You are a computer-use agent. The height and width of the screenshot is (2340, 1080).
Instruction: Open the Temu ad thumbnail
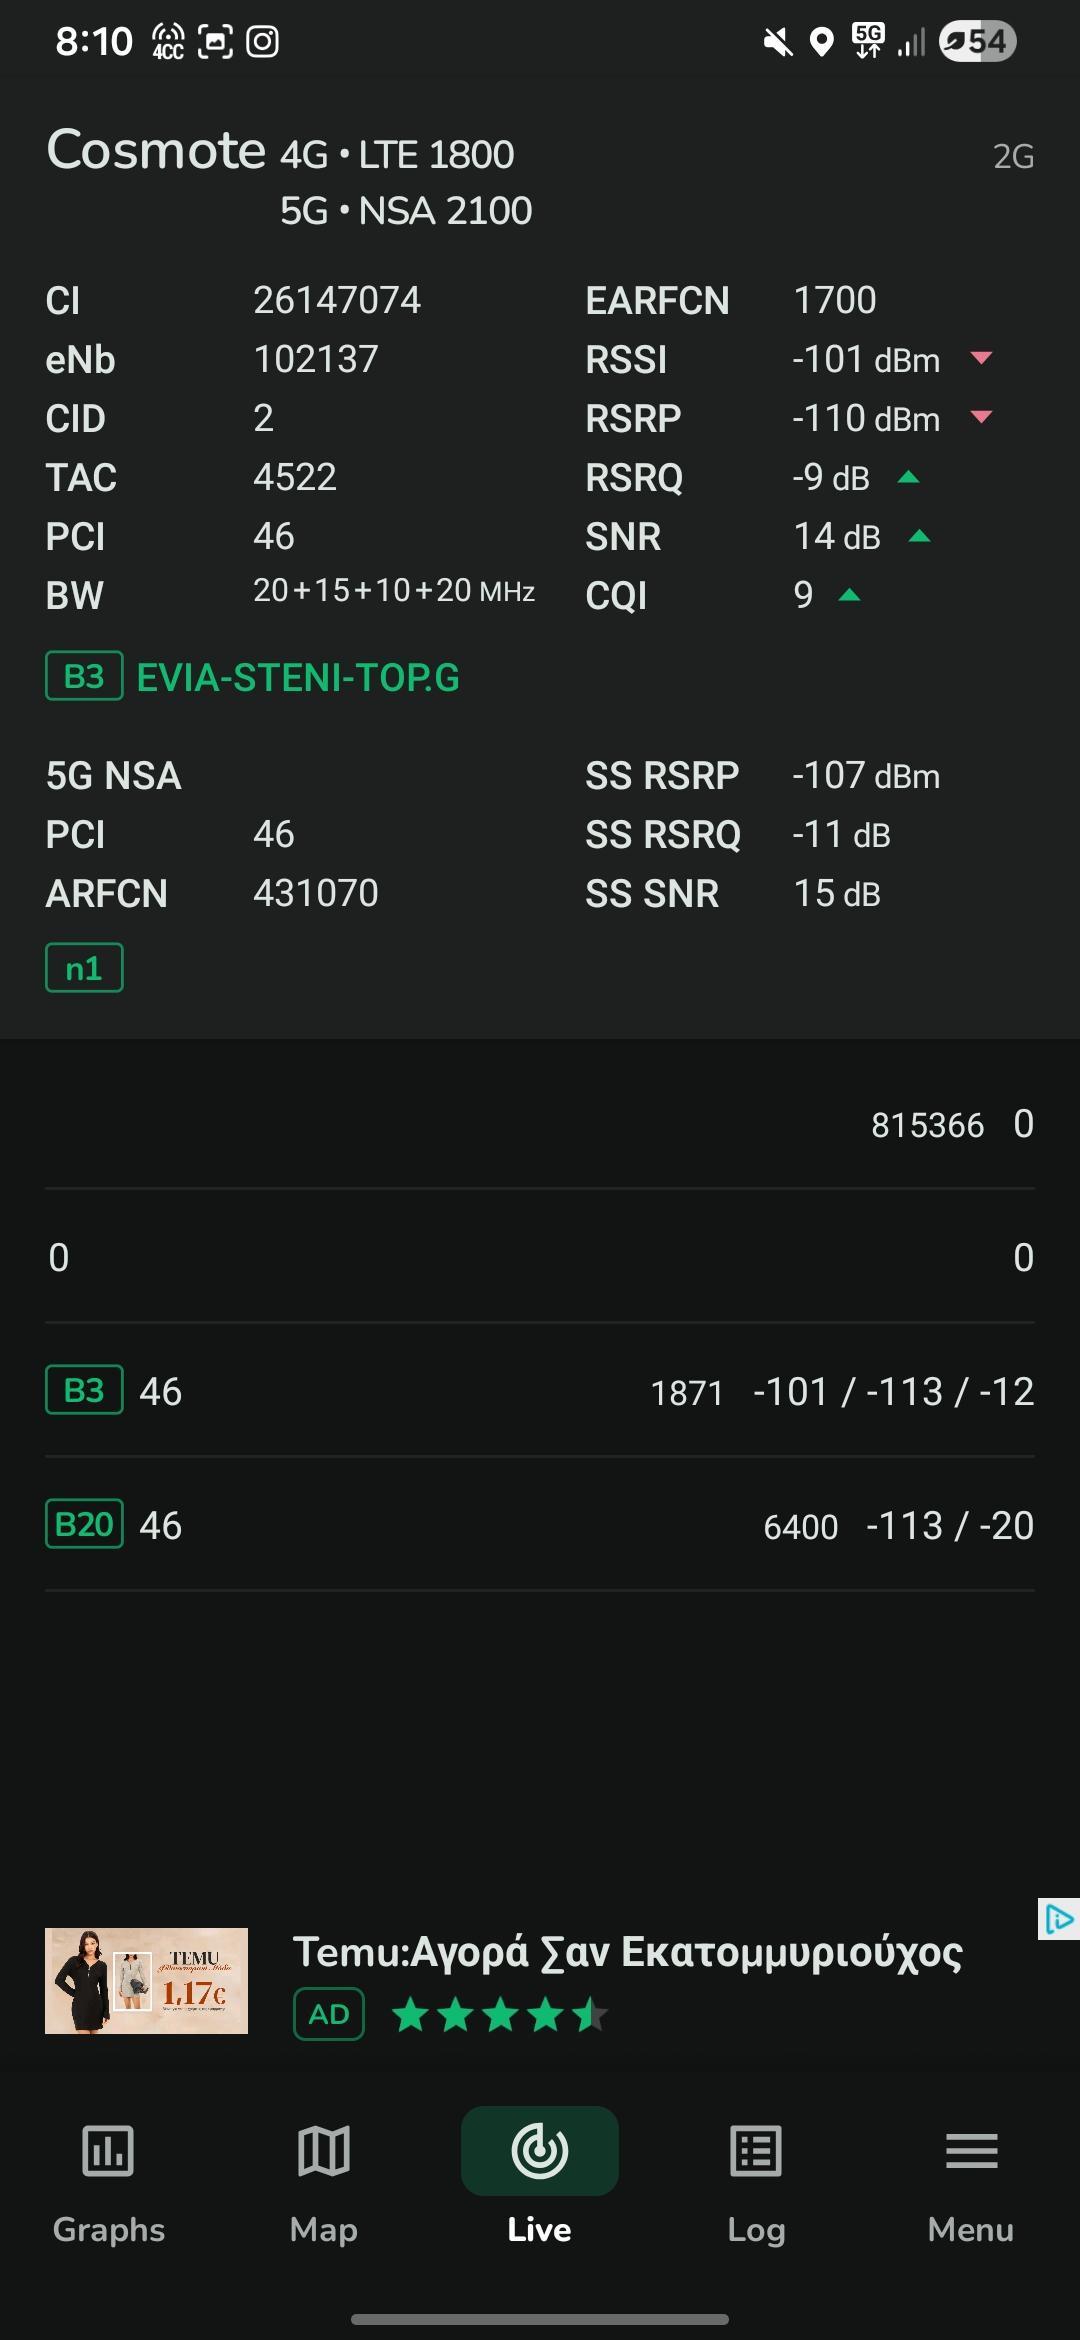(146, 1980)
